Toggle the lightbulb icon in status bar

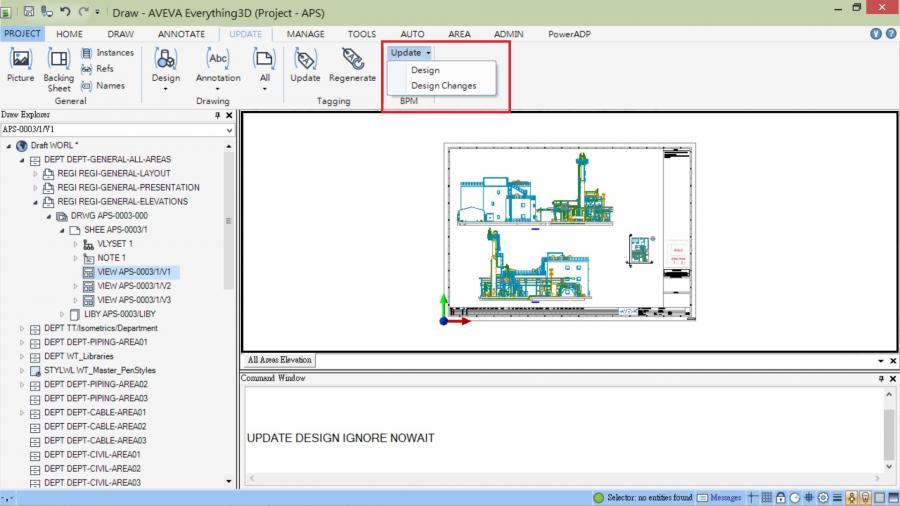[866, 497]
